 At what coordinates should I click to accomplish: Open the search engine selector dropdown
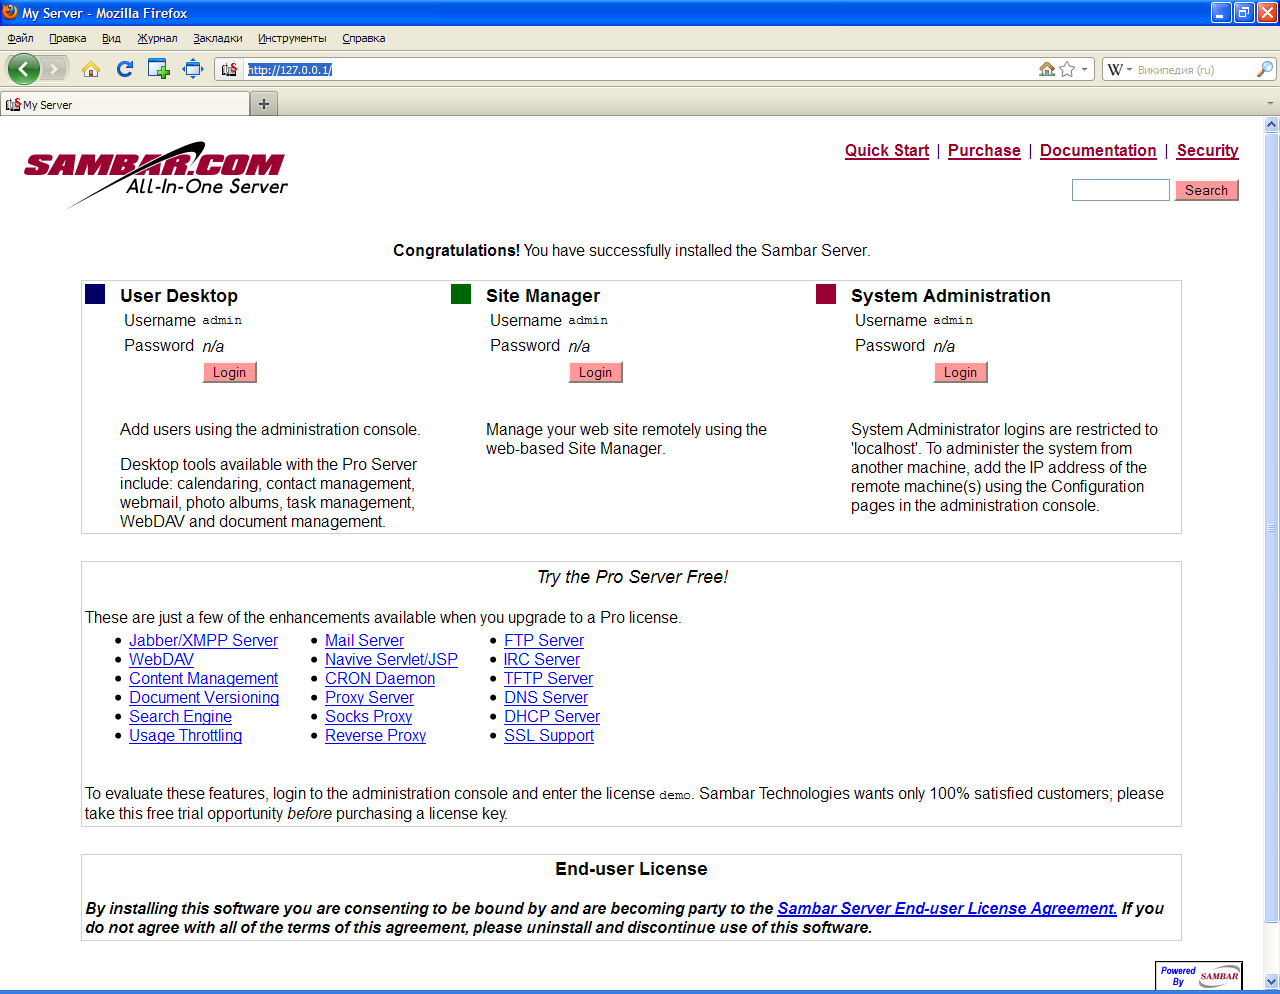pos(1119,69)
